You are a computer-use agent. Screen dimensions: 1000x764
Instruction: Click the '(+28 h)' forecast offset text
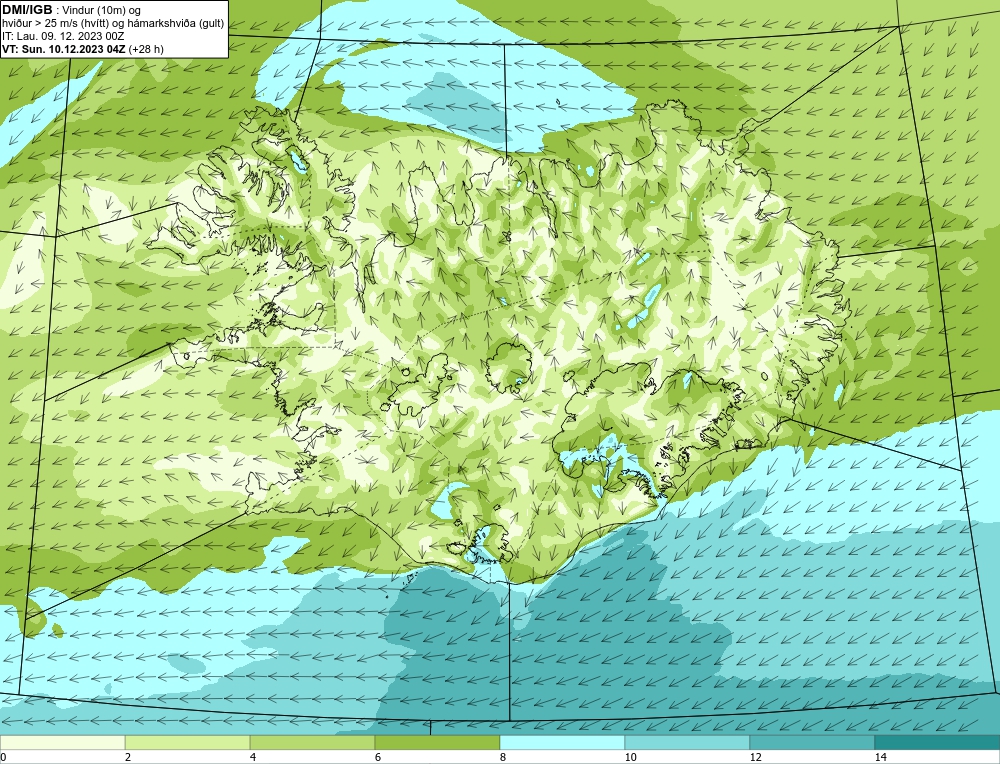point(147,49)
